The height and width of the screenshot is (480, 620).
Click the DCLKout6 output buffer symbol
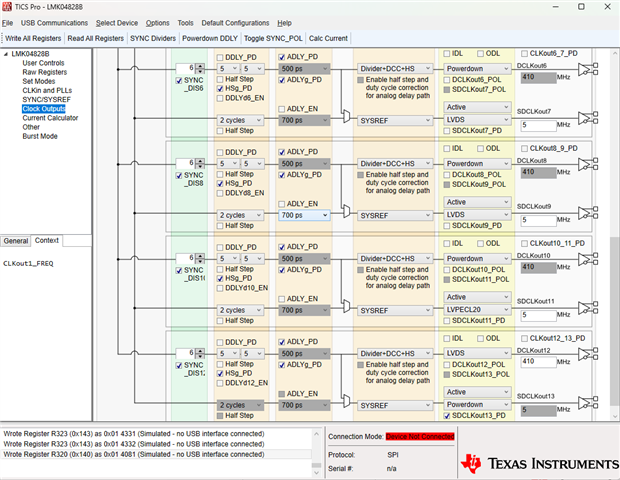coord(588,69)
